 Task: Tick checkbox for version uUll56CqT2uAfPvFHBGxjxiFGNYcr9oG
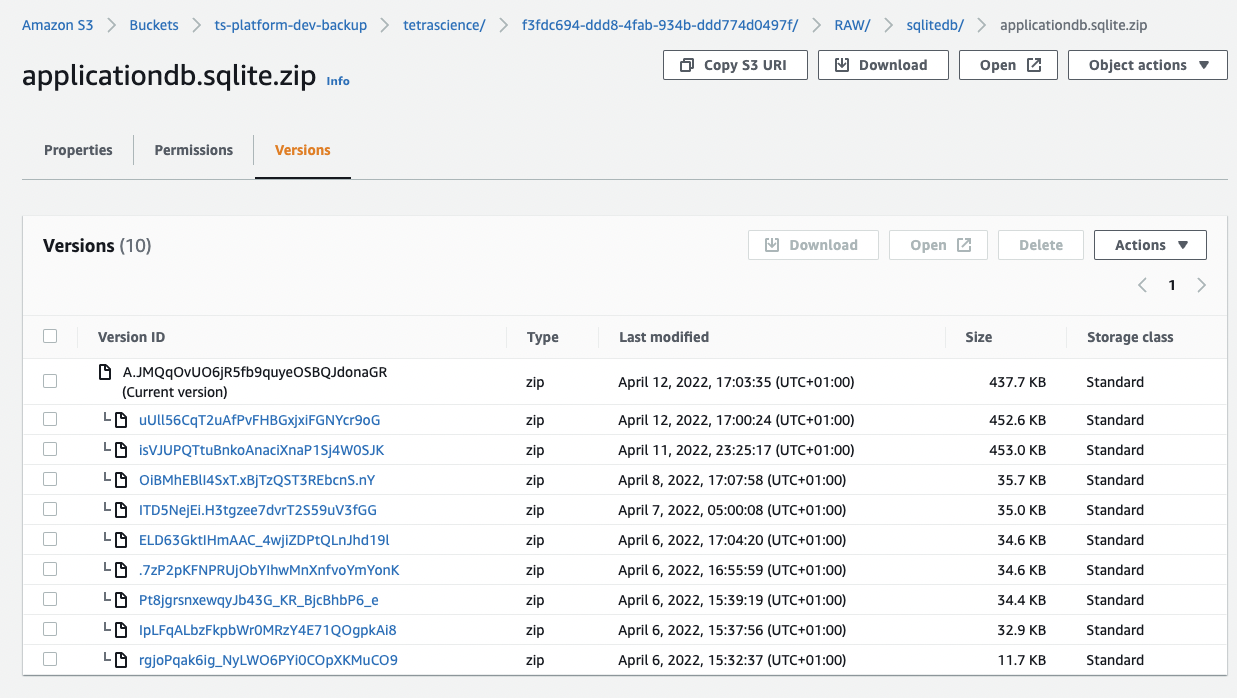click(50, 419)
